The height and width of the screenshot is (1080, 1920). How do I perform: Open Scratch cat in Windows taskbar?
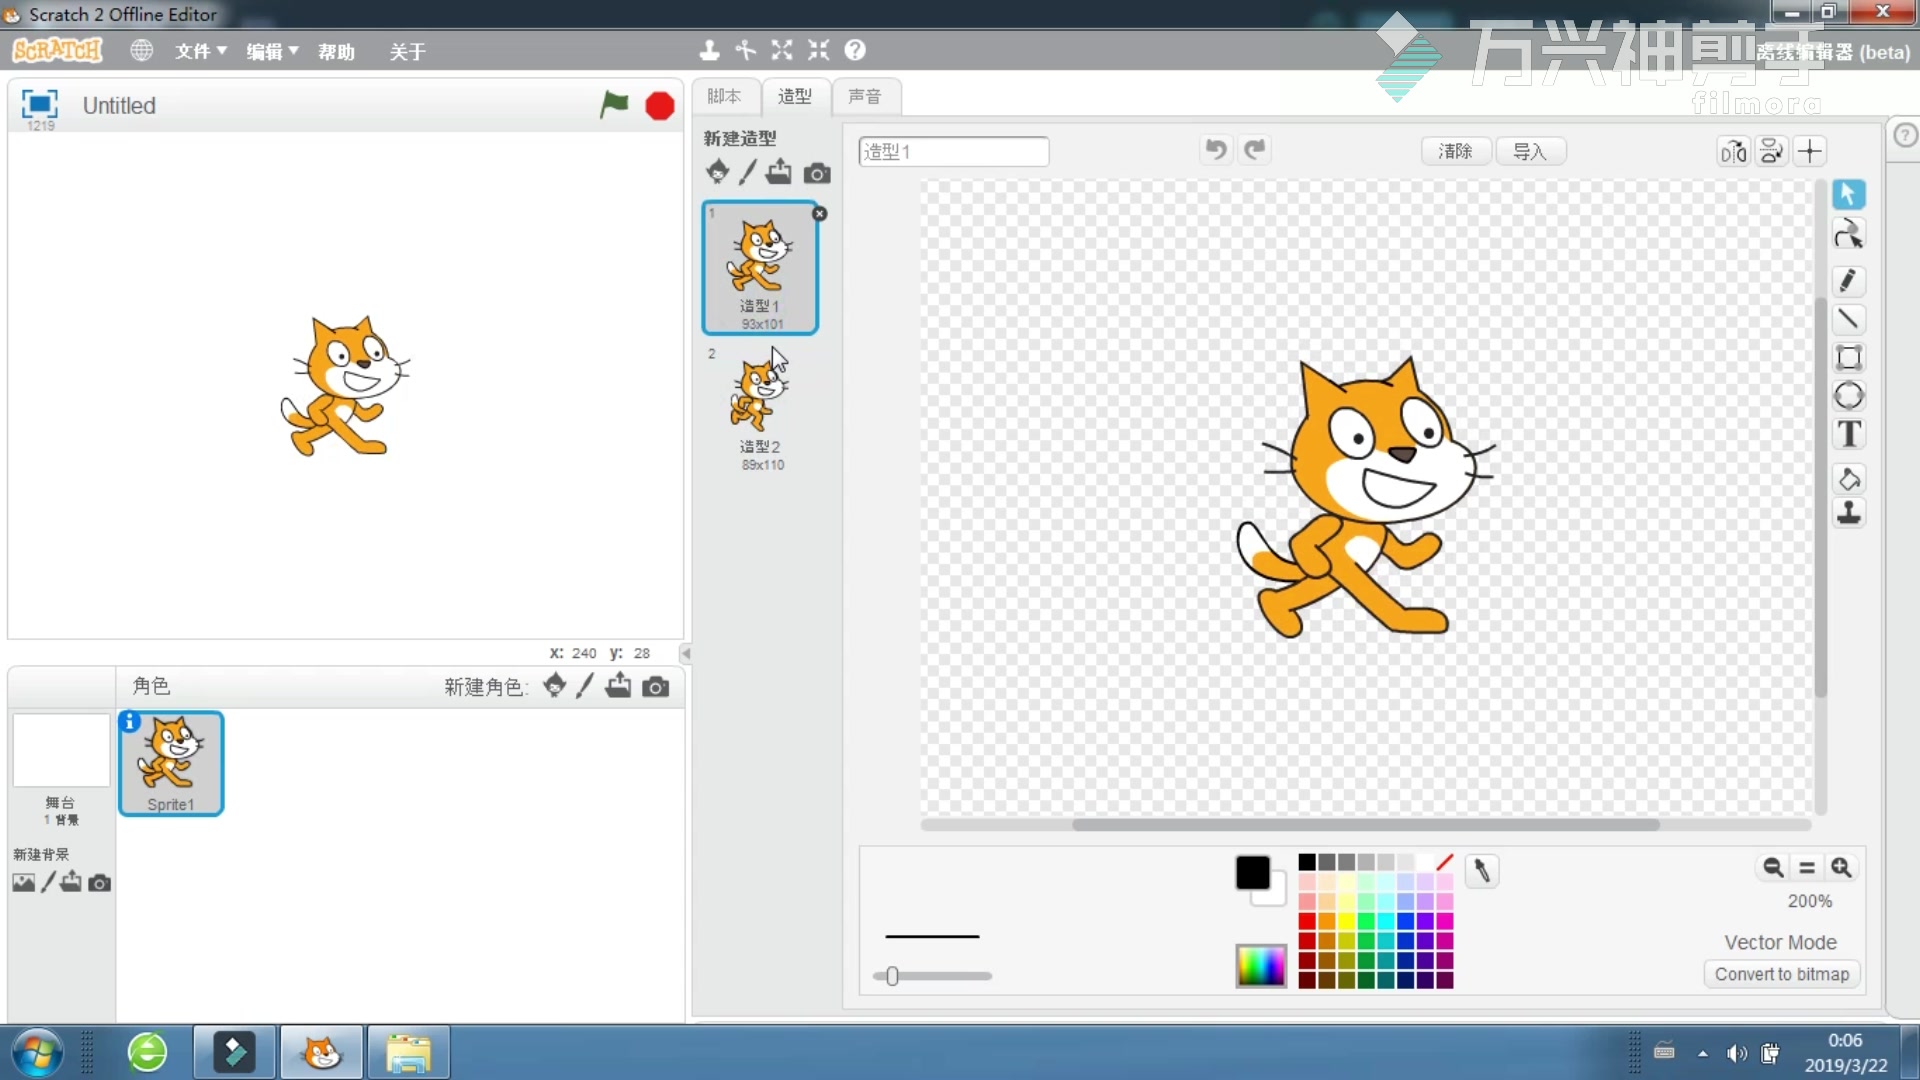(322, 1052)
